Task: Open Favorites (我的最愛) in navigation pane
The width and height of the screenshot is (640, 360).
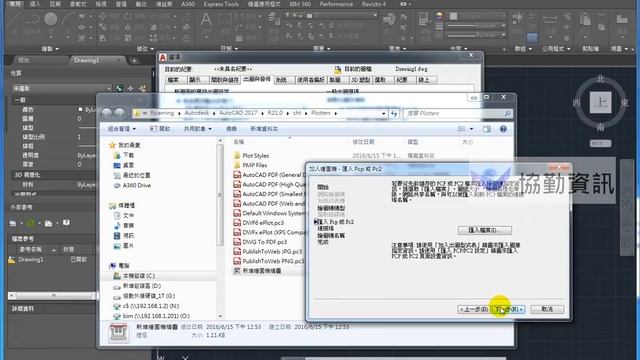Action: (x=125, y=145)
